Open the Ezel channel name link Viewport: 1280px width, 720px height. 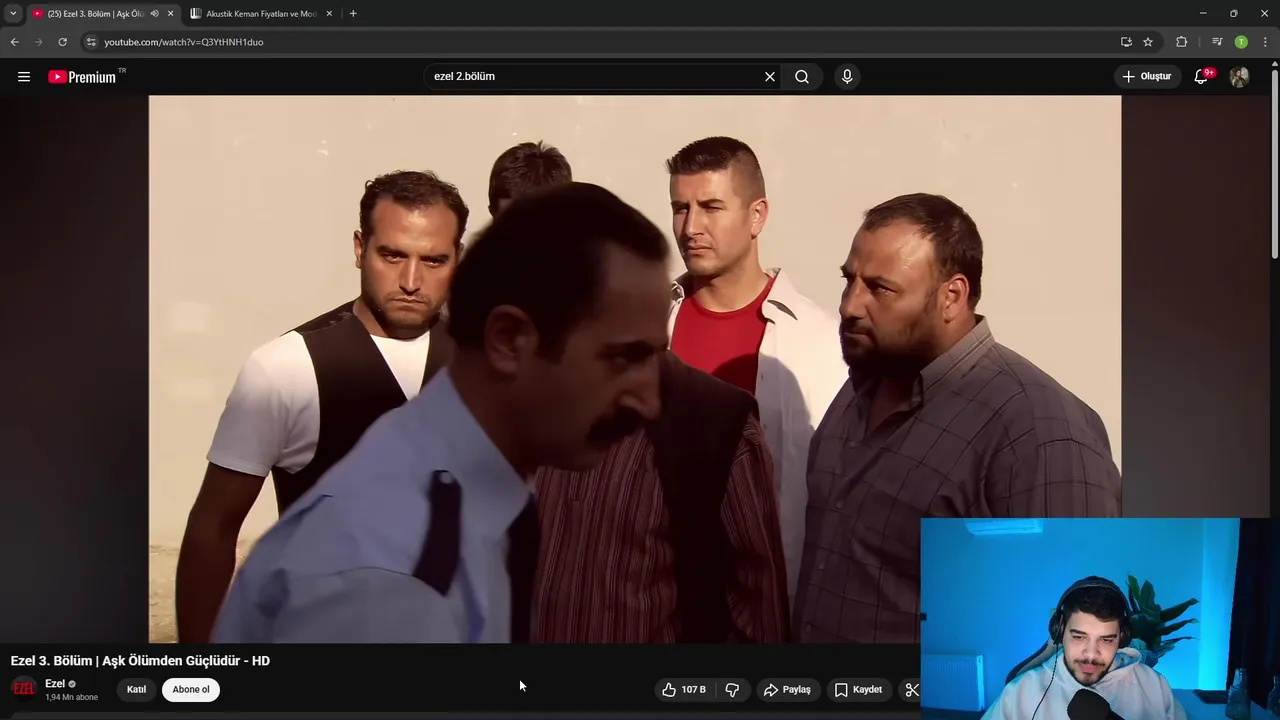click(x=55, y=684)
